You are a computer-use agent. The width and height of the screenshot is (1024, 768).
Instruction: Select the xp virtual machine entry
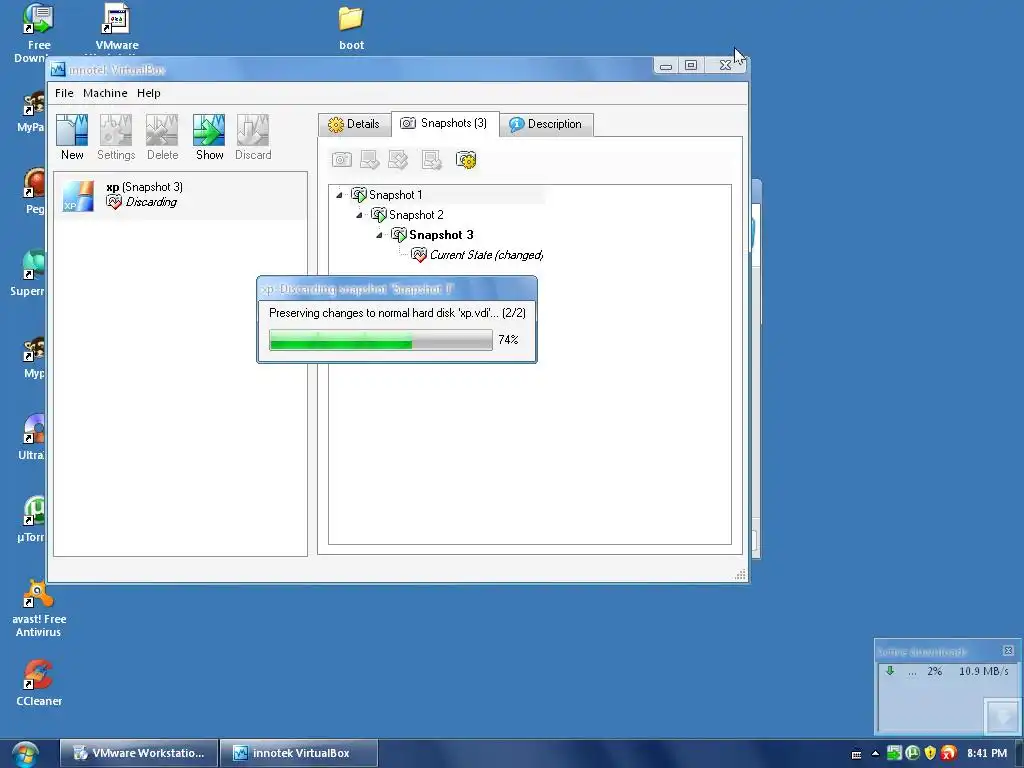pos(180,195)
